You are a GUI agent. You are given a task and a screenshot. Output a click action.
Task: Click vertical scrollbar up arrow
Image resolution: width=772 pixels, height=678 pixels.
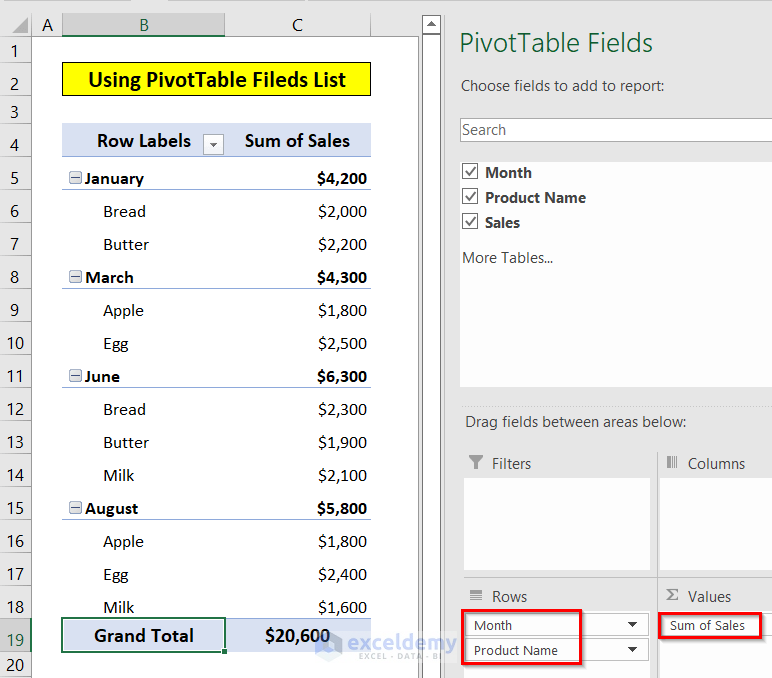click(431, 25)
